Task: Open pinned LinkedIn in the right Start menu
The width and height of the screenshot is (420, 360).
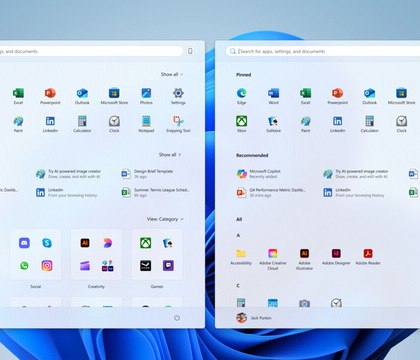Action: pos(337,124)
